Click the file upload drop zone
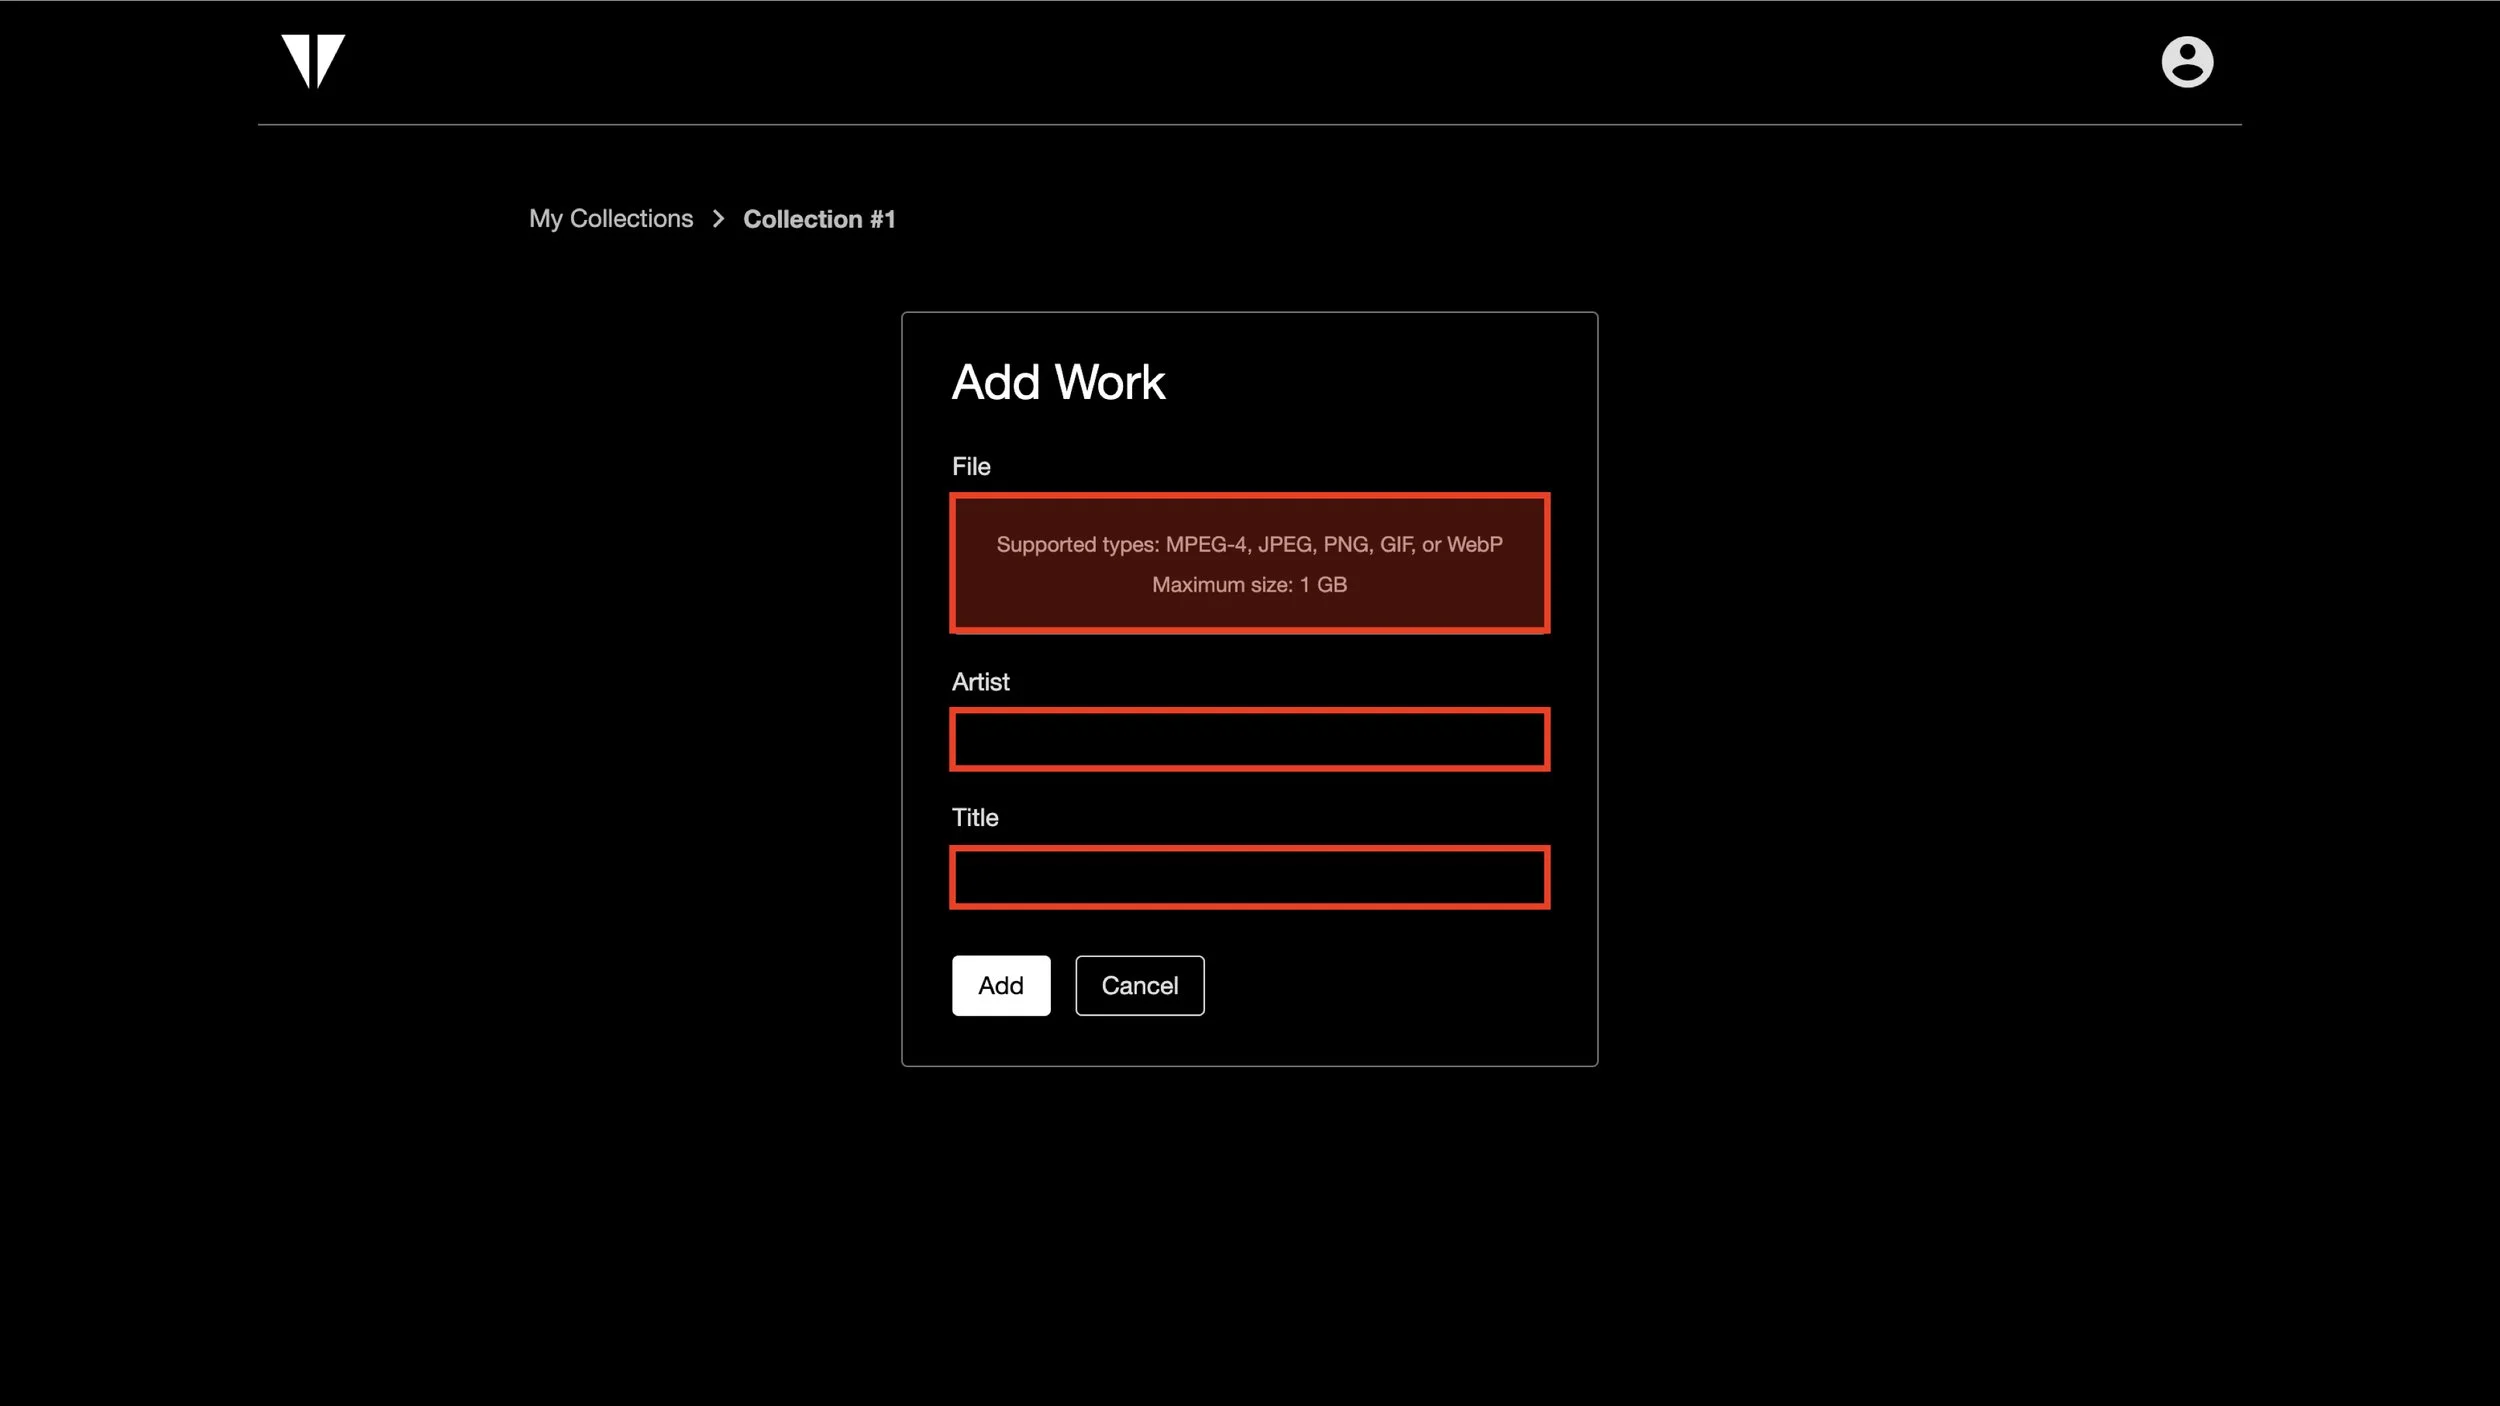Viewport: 2500px width, 1406px height. pyautogui.click(x=1249, y=610)
